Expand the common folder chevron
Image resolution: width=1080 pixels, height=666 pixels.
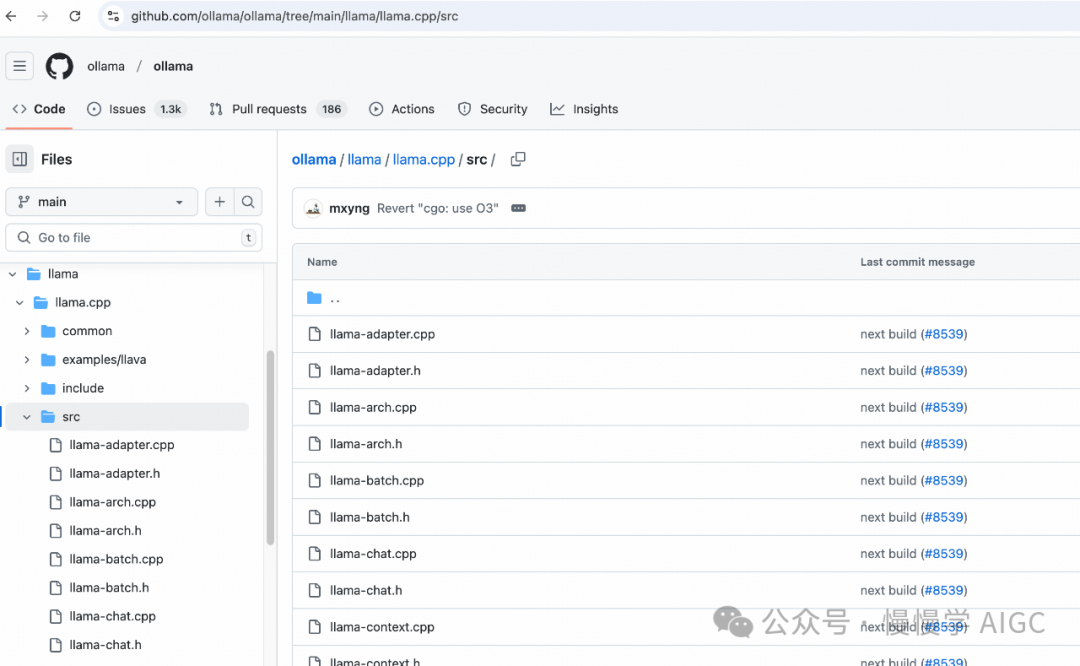[27, 331]
